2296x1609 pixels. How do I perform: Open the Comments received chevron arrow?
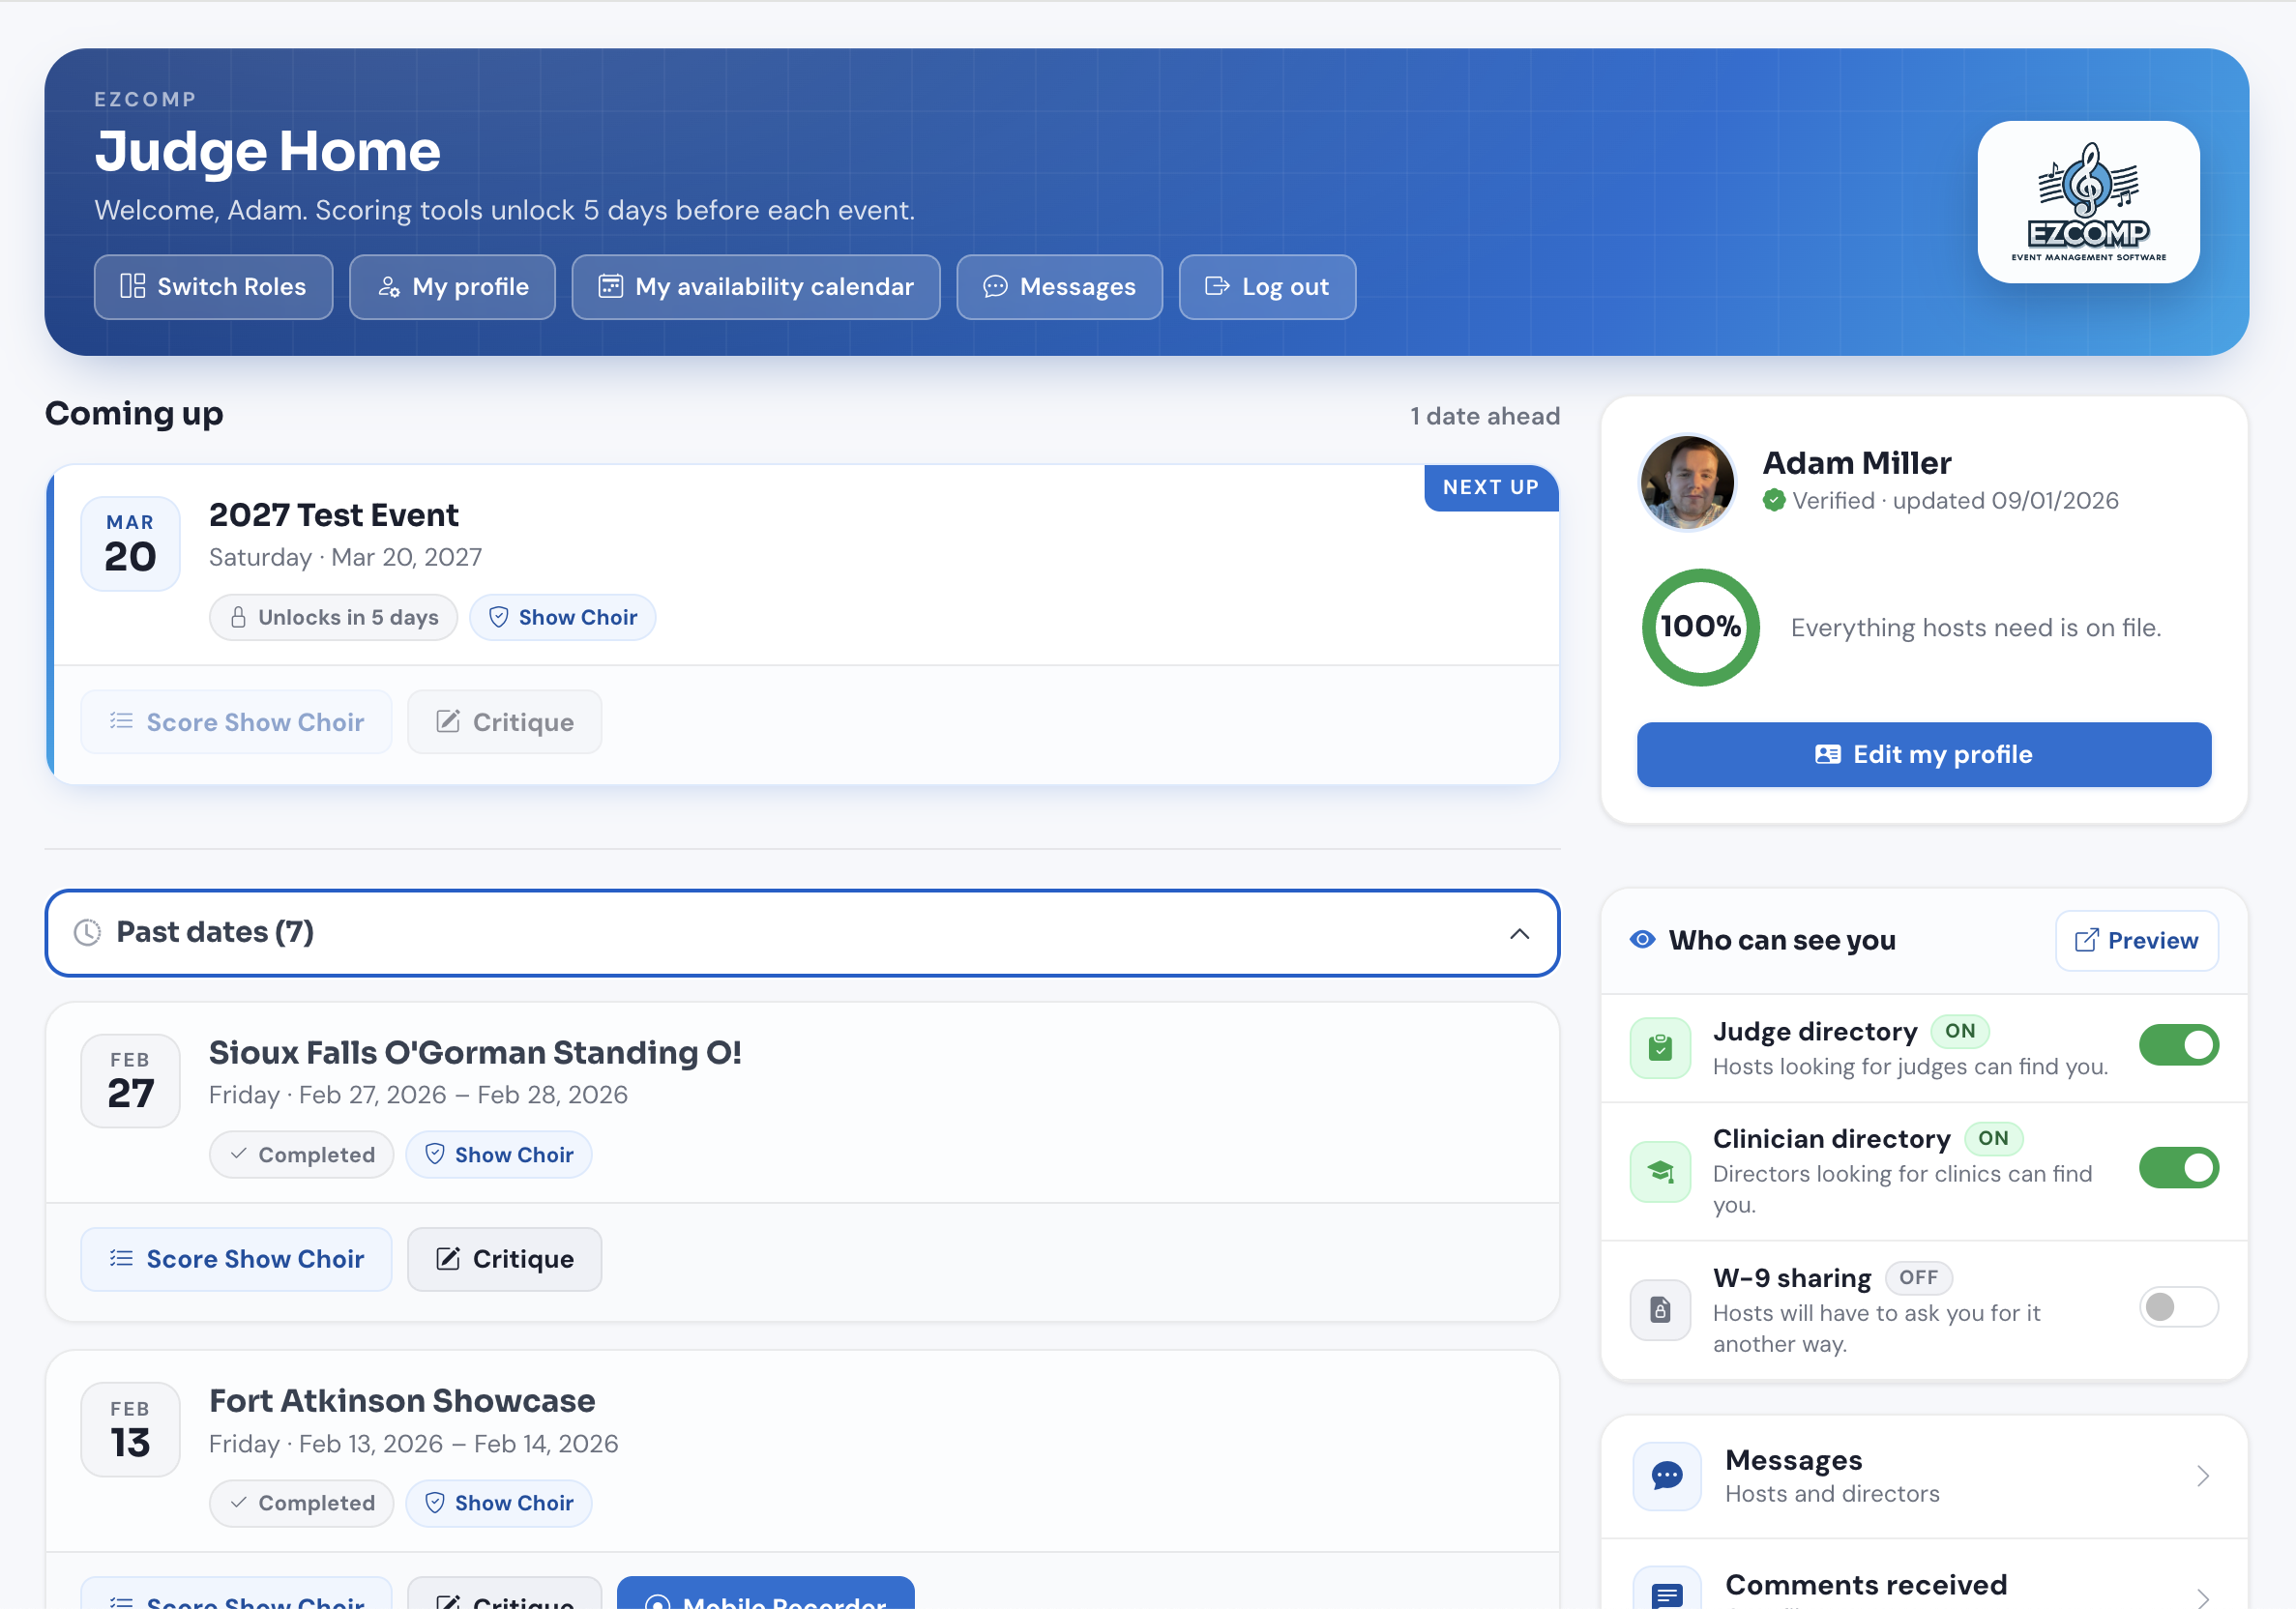(2202, 1597)
